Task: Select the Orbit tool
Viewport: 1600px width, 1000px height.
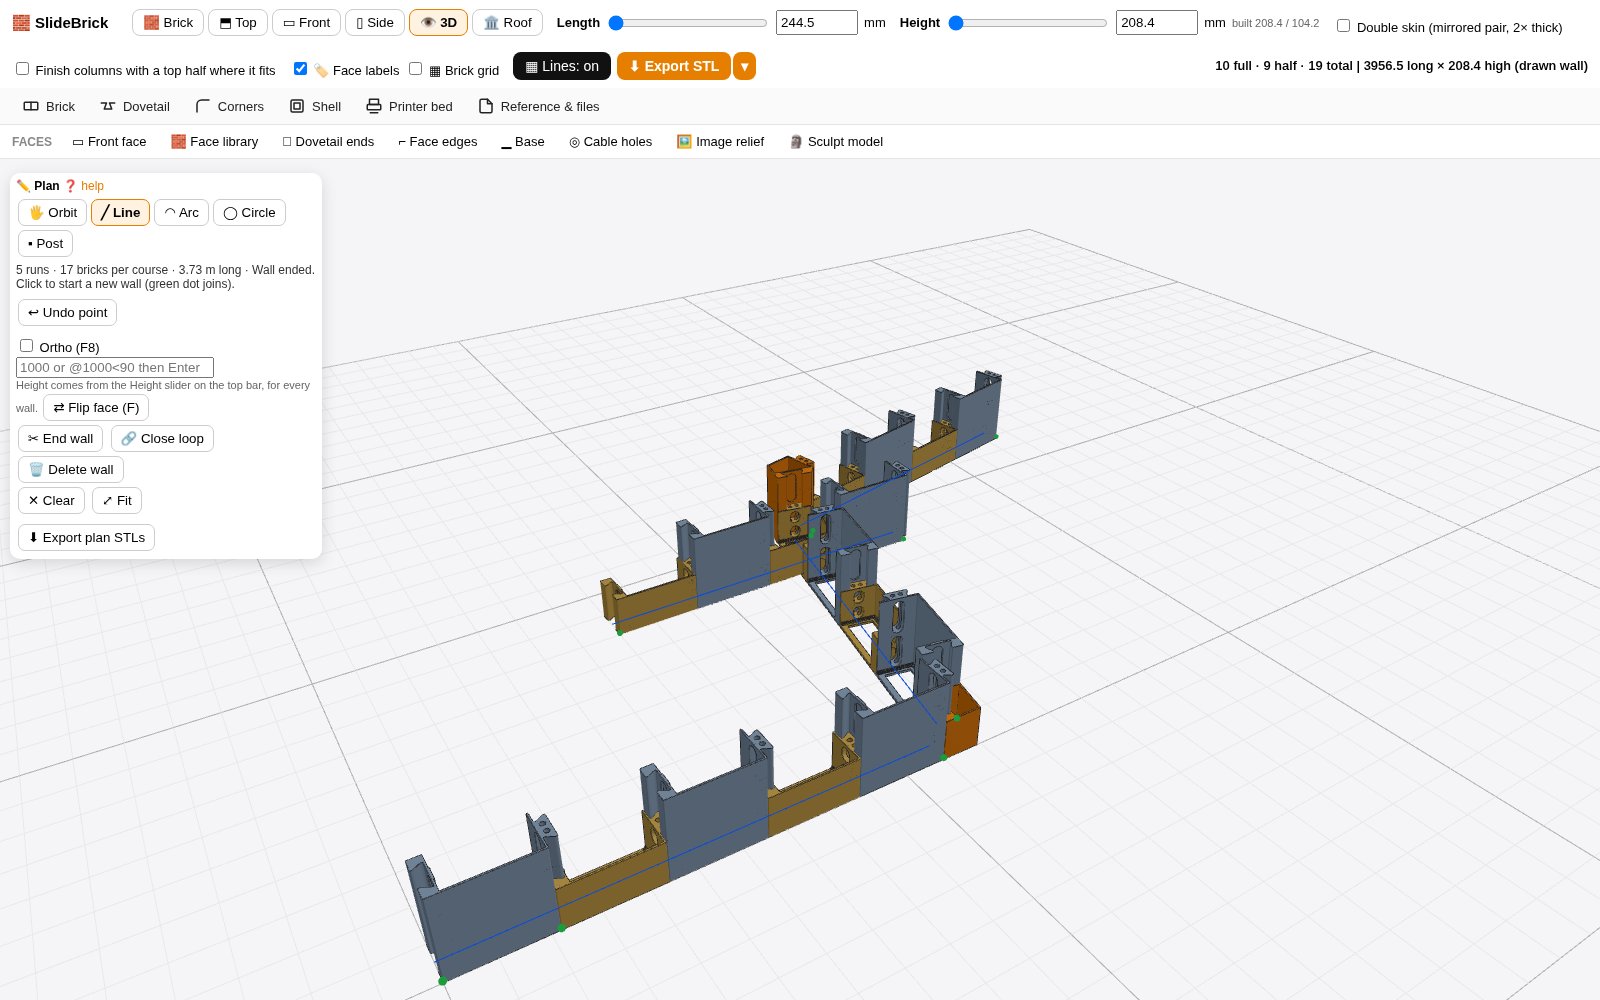Action: 52,212
